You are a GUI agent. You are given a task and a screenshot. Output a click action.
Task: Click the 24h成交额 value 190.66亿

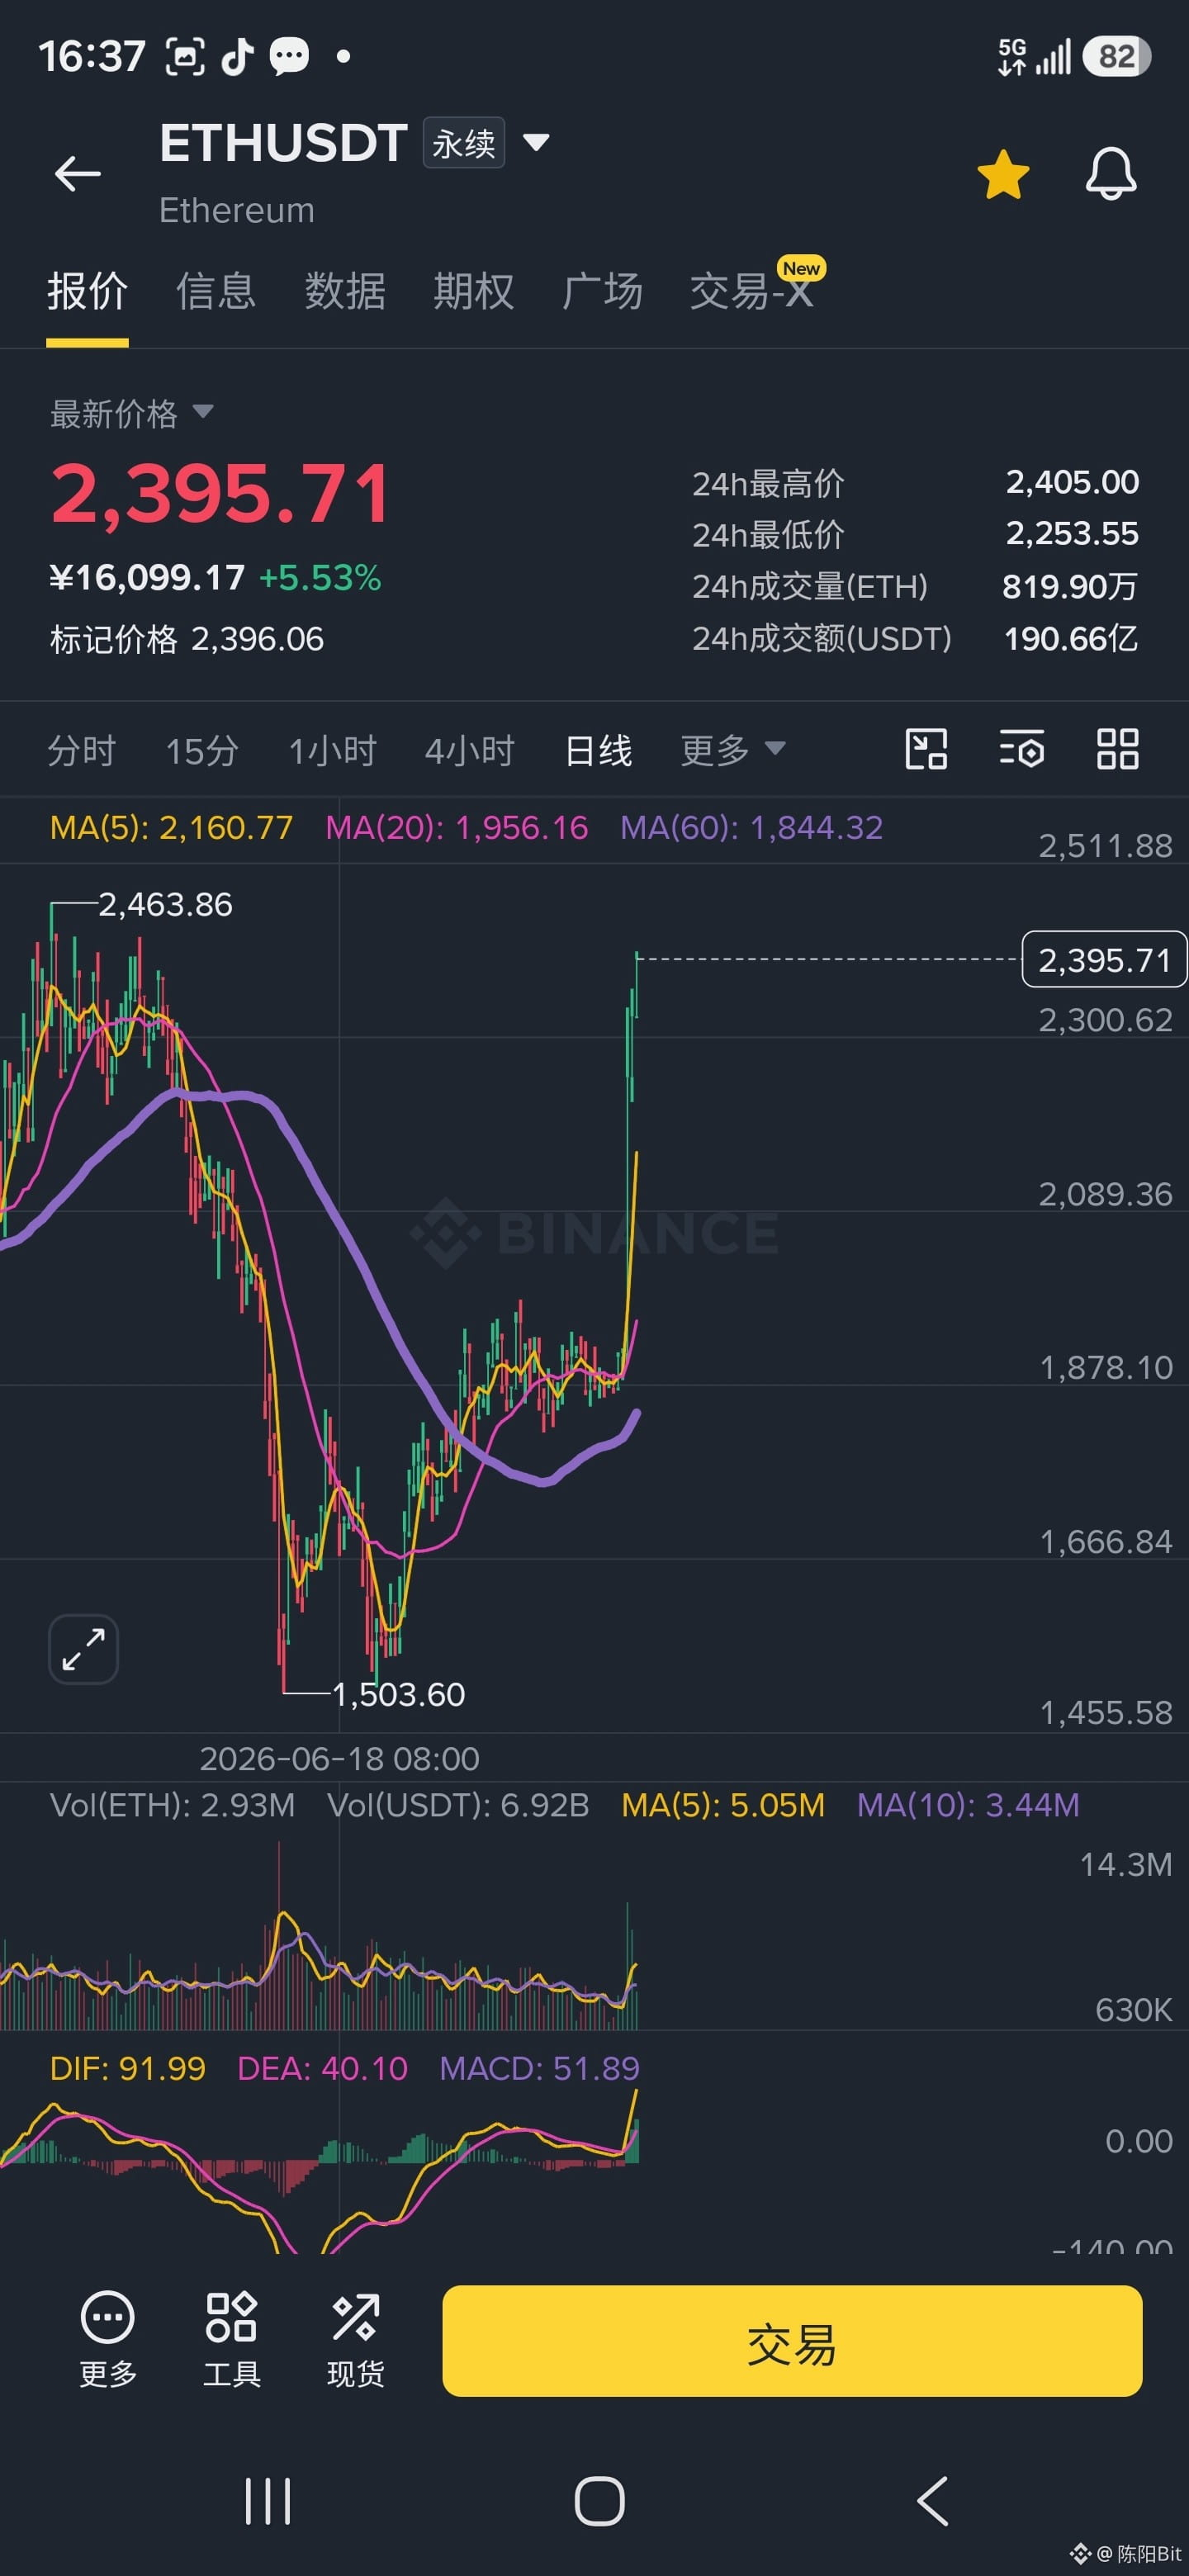coord(1071,639)
